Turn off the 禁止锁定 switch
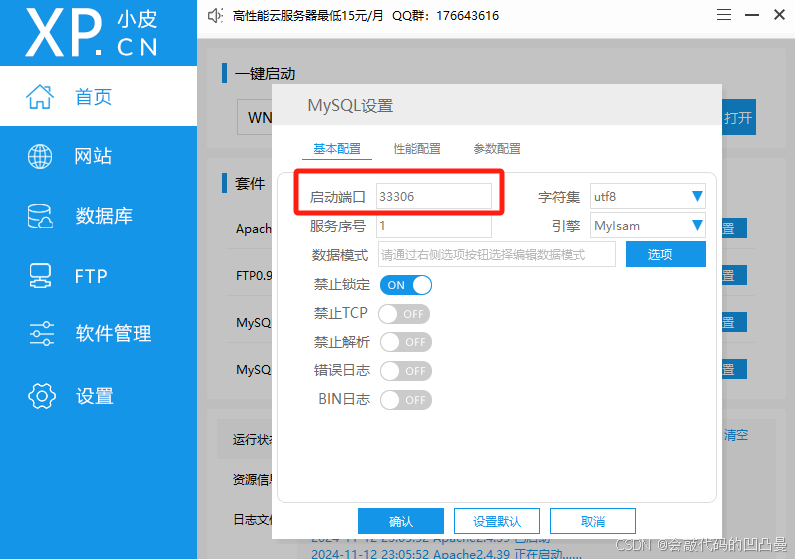This screenshot has height=559, width=795. pyautogui.click(x=406, y=285)
